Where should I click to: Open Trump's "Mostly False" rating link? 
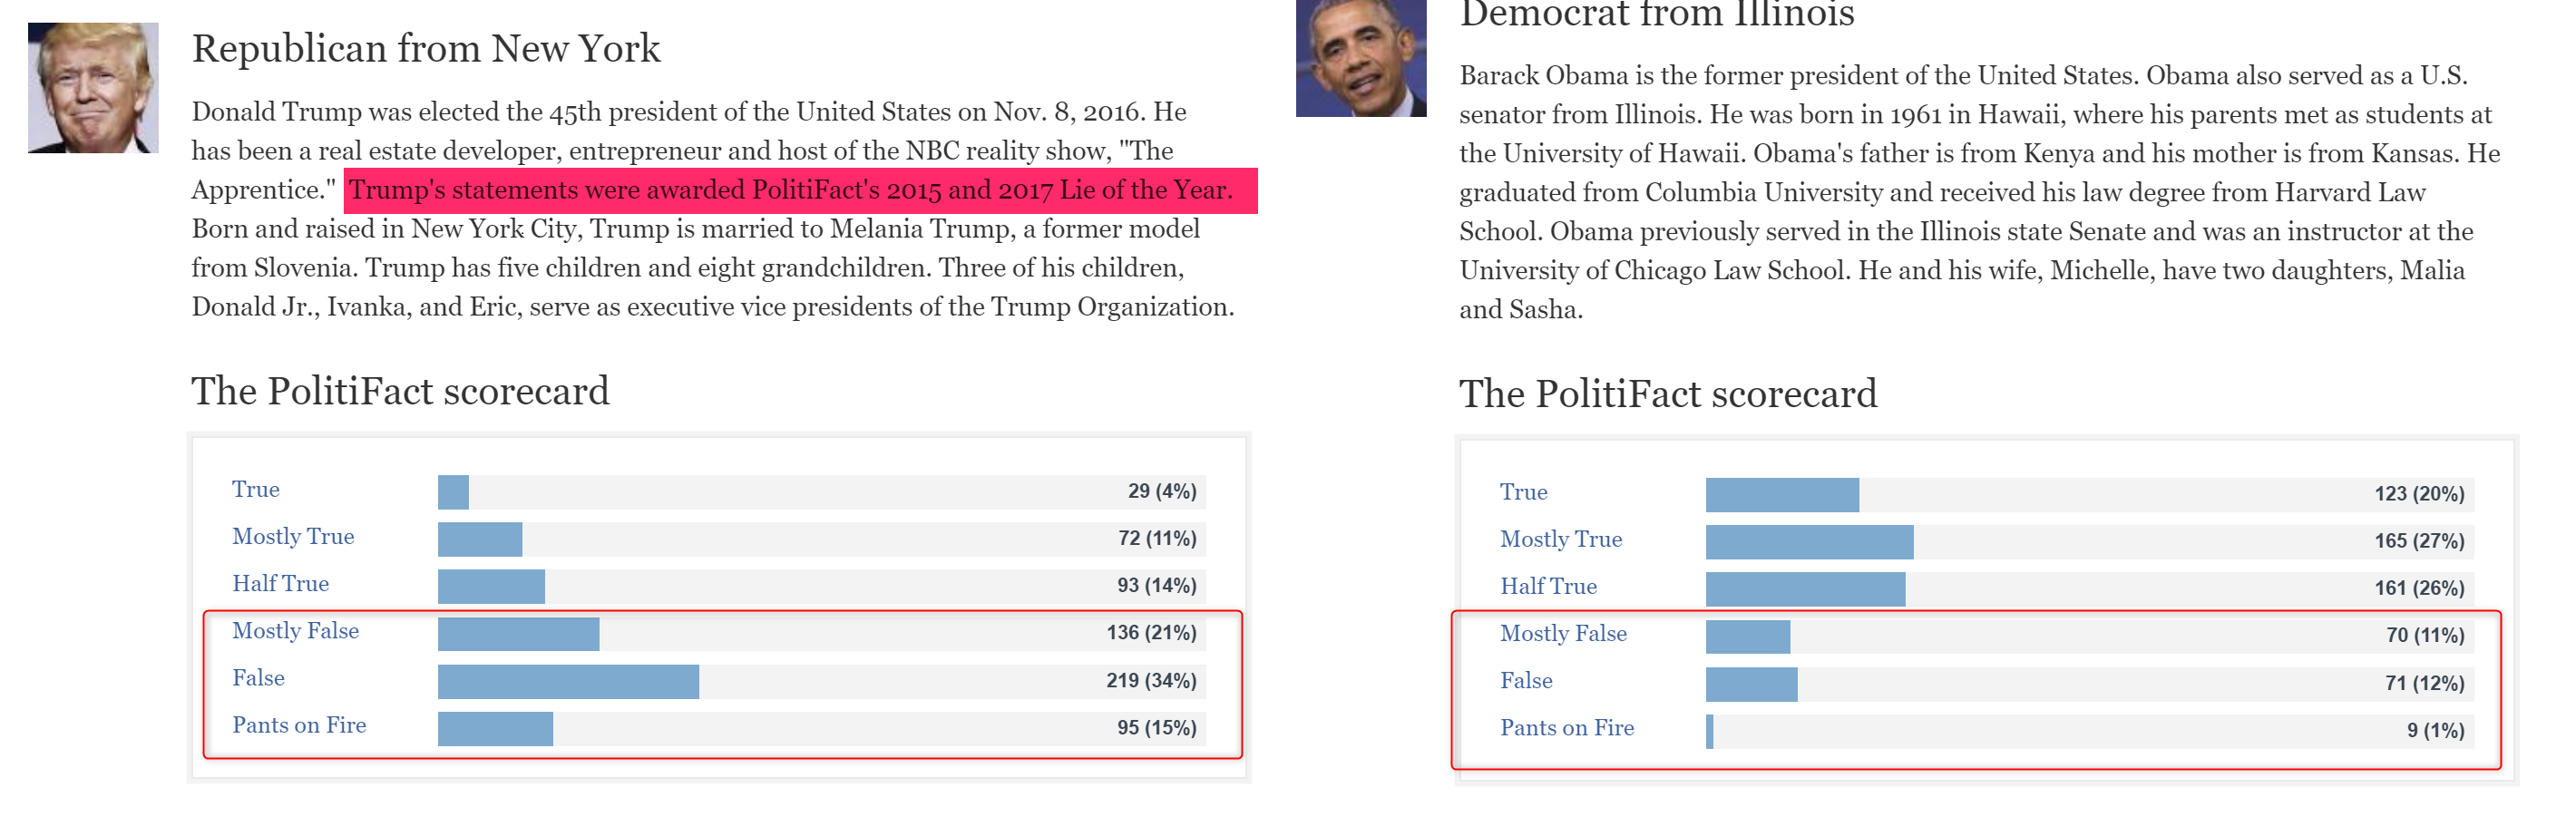(x=295, y=631)
